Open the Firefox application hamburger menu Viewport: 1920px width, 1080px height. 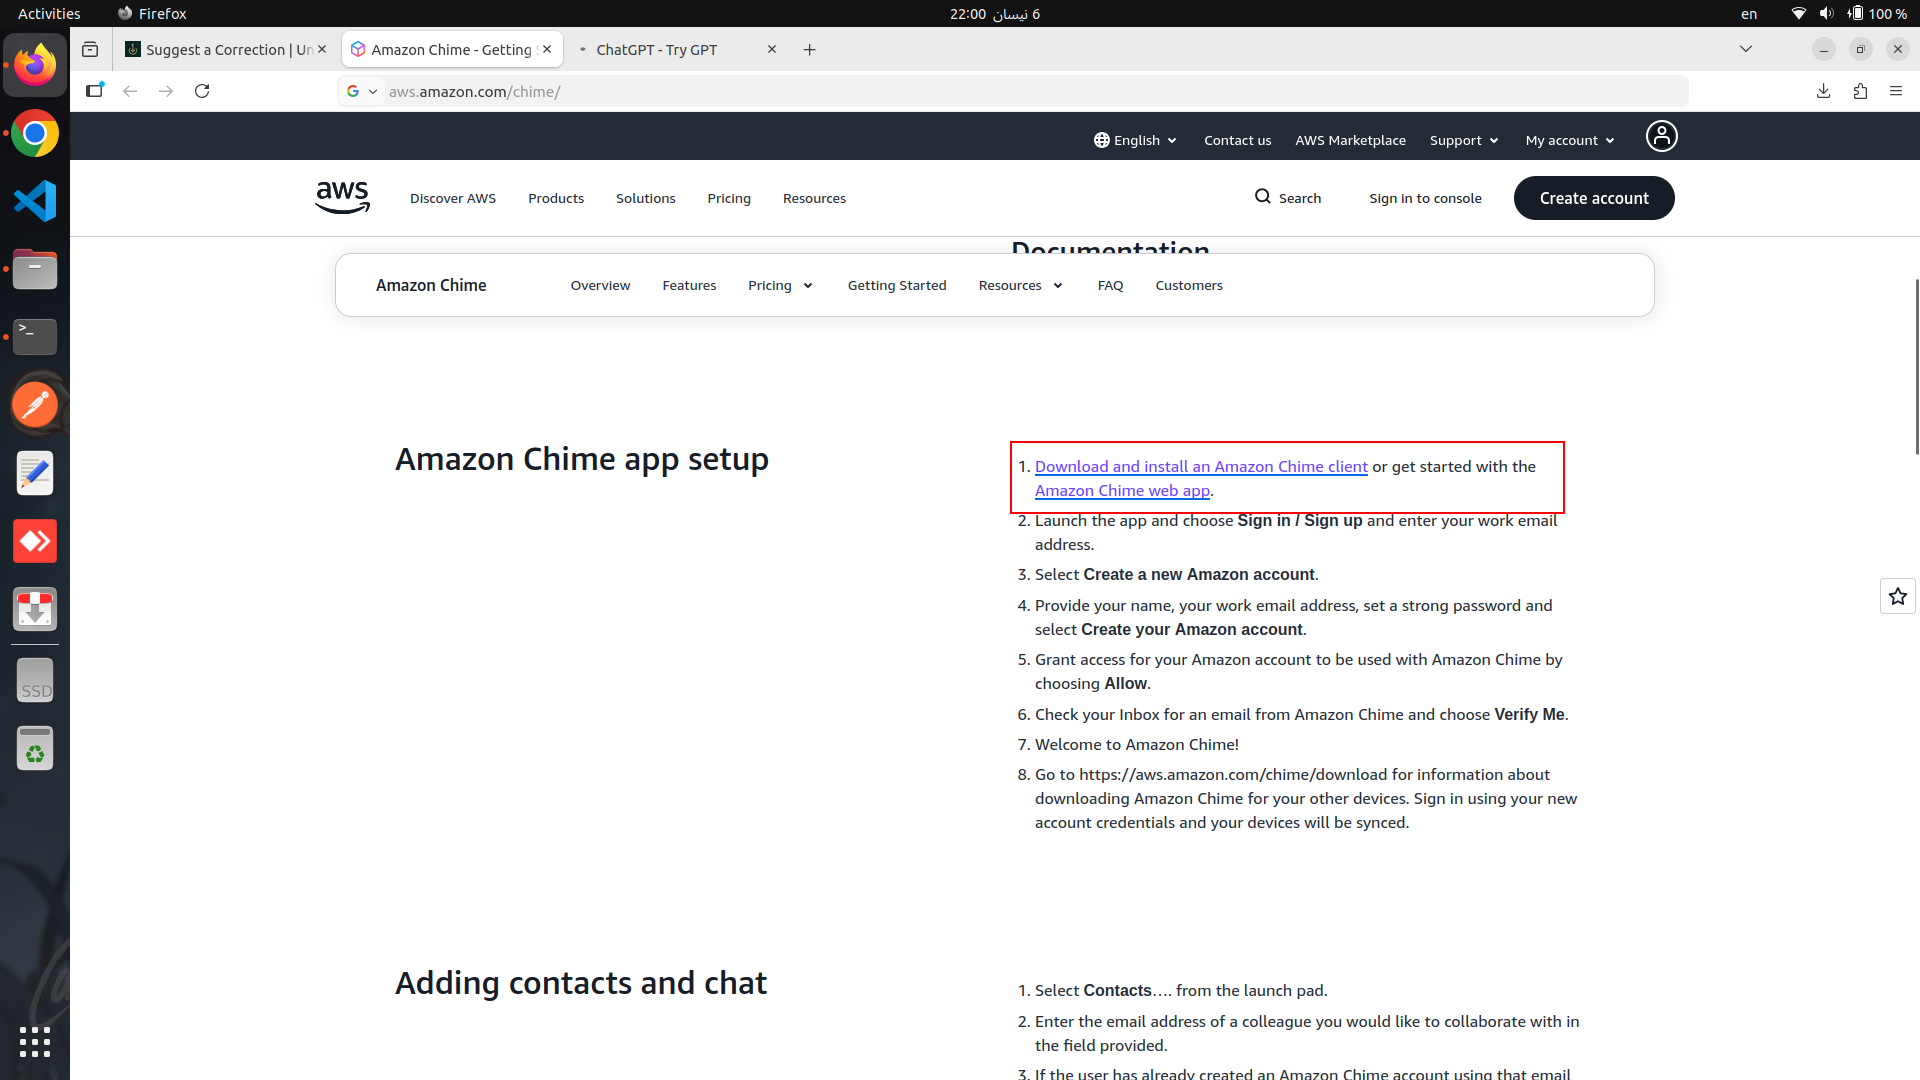[1896, 91]
